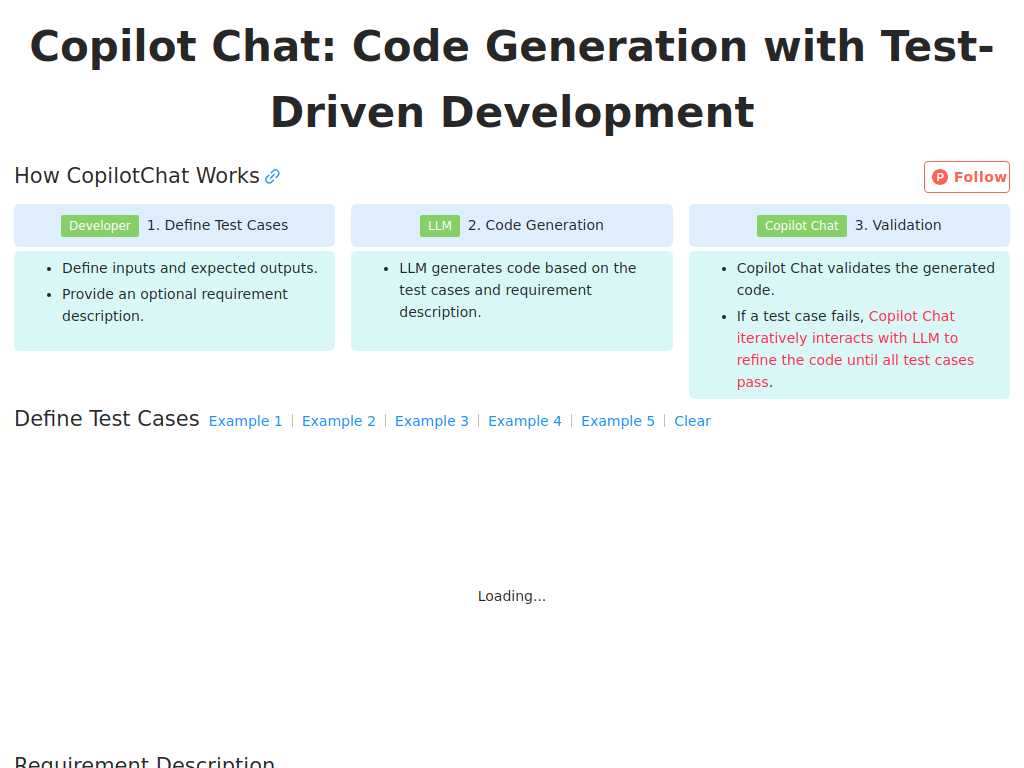1024x768 pixels.
Task: Click the 'Loading...' placeholder text
Action: pyautogui.click(x=512, y=596)
